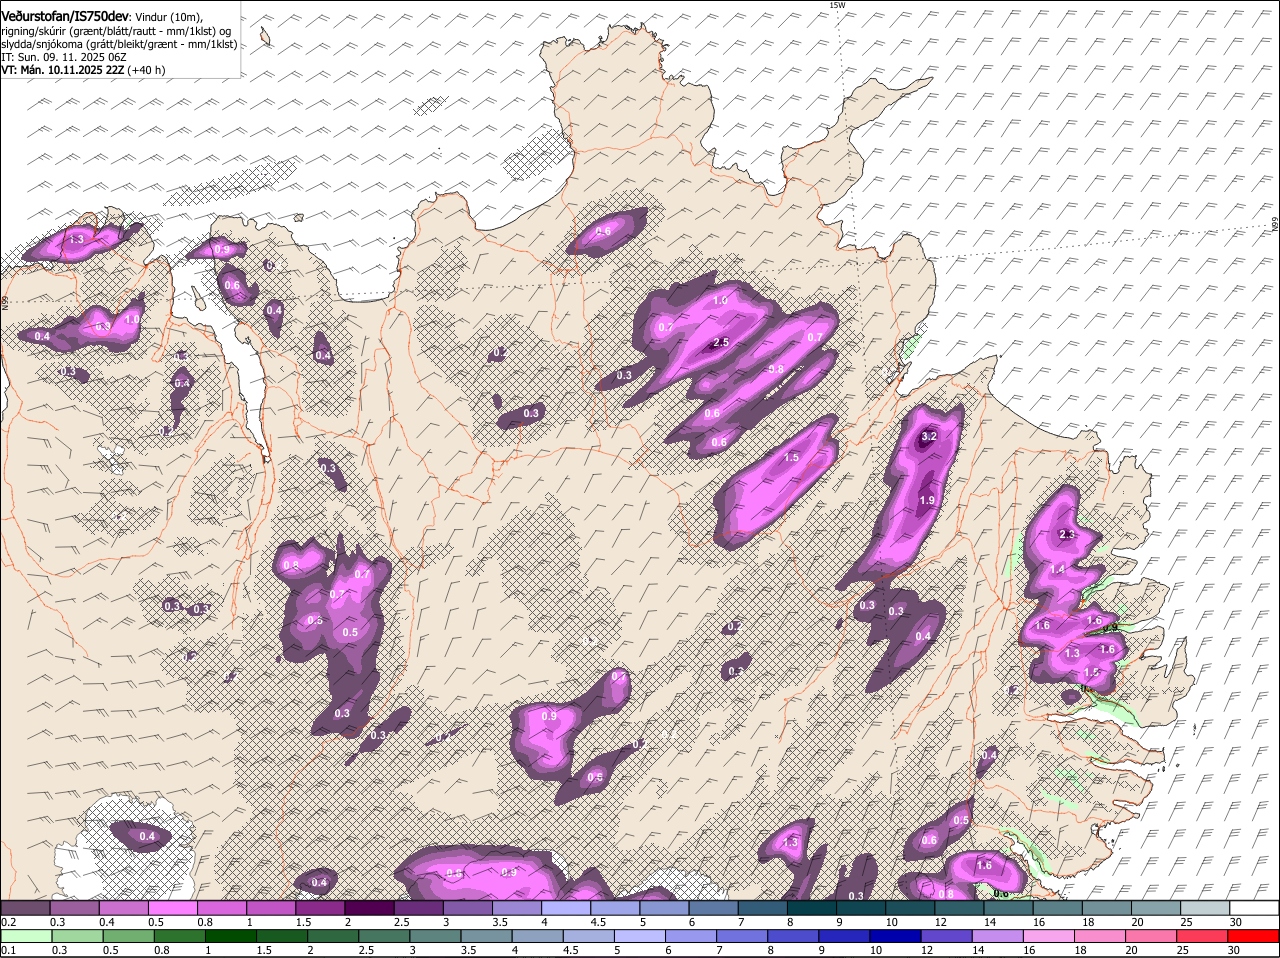Pick the snow scale swatch between 0.4 and 0.5
This screenshot has width=1280, height=958.
[124, 908]
